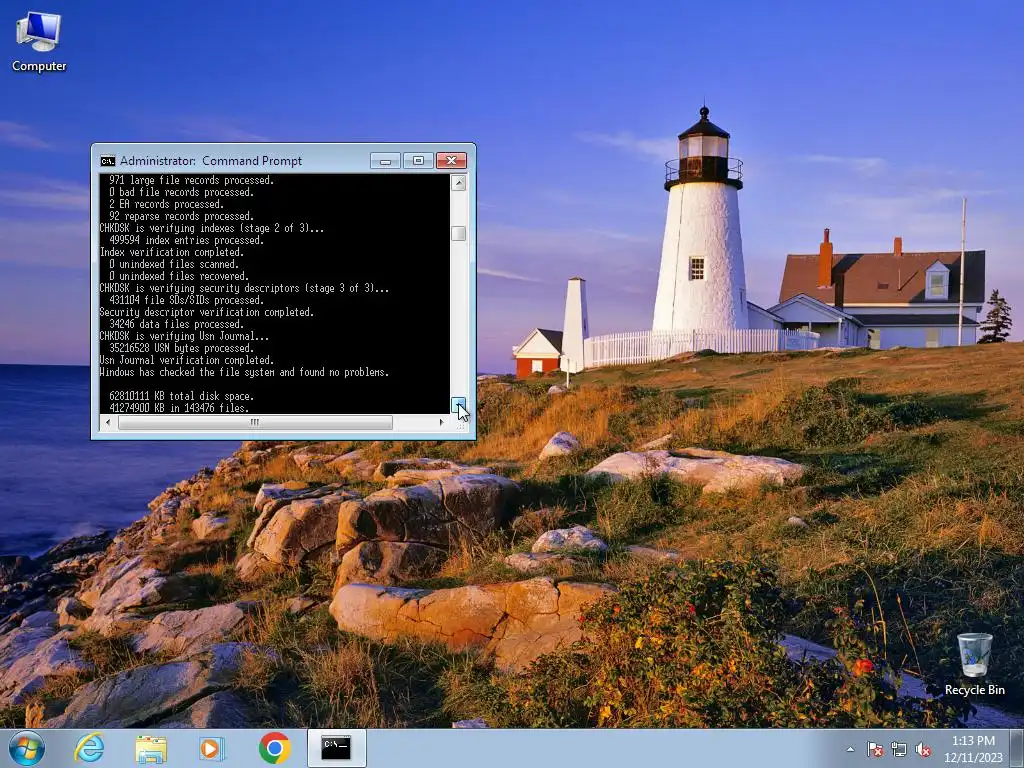Click 'Security descriptor verification completed.' line
Screen dimensions: 1024x768
tap(206, 312)
